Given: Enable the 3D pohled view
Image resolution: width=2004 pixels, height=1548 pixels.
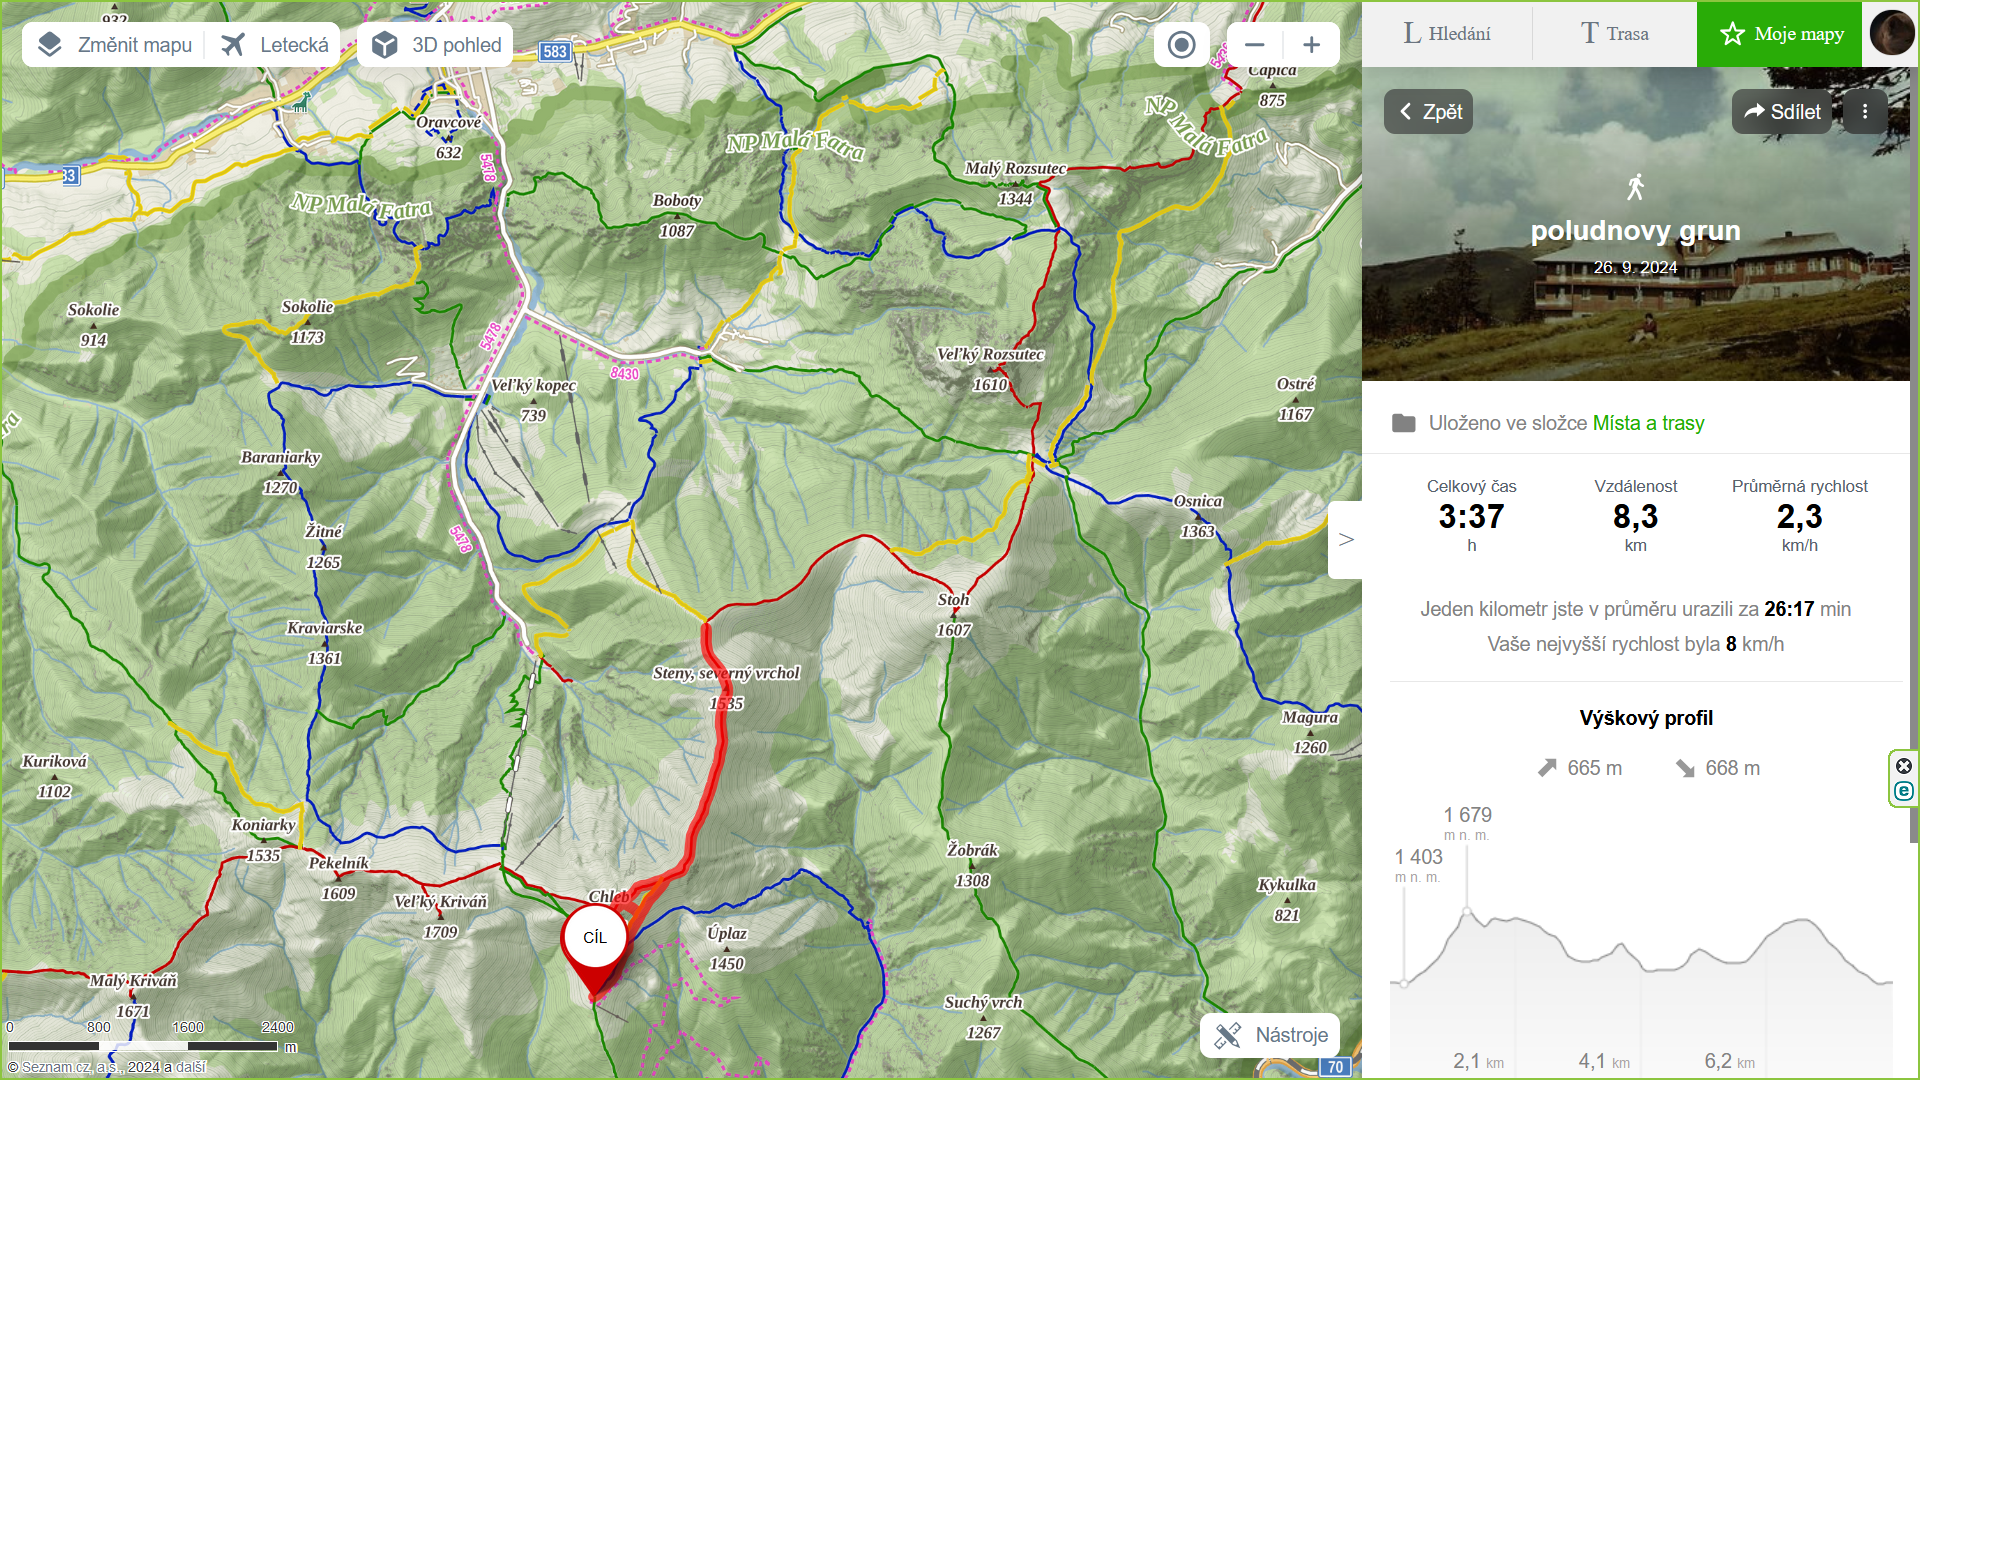Looking at the screenshot, I should coord(436,45).
